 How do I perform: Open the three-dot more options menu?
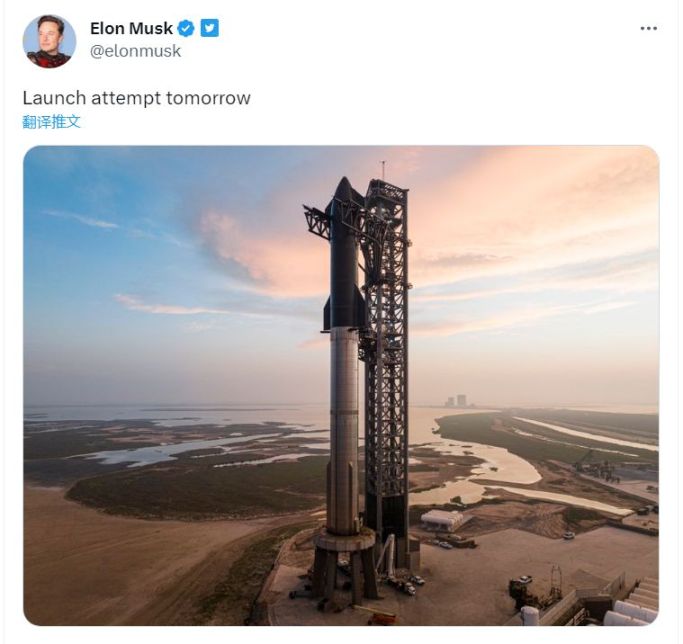(648, 28)
